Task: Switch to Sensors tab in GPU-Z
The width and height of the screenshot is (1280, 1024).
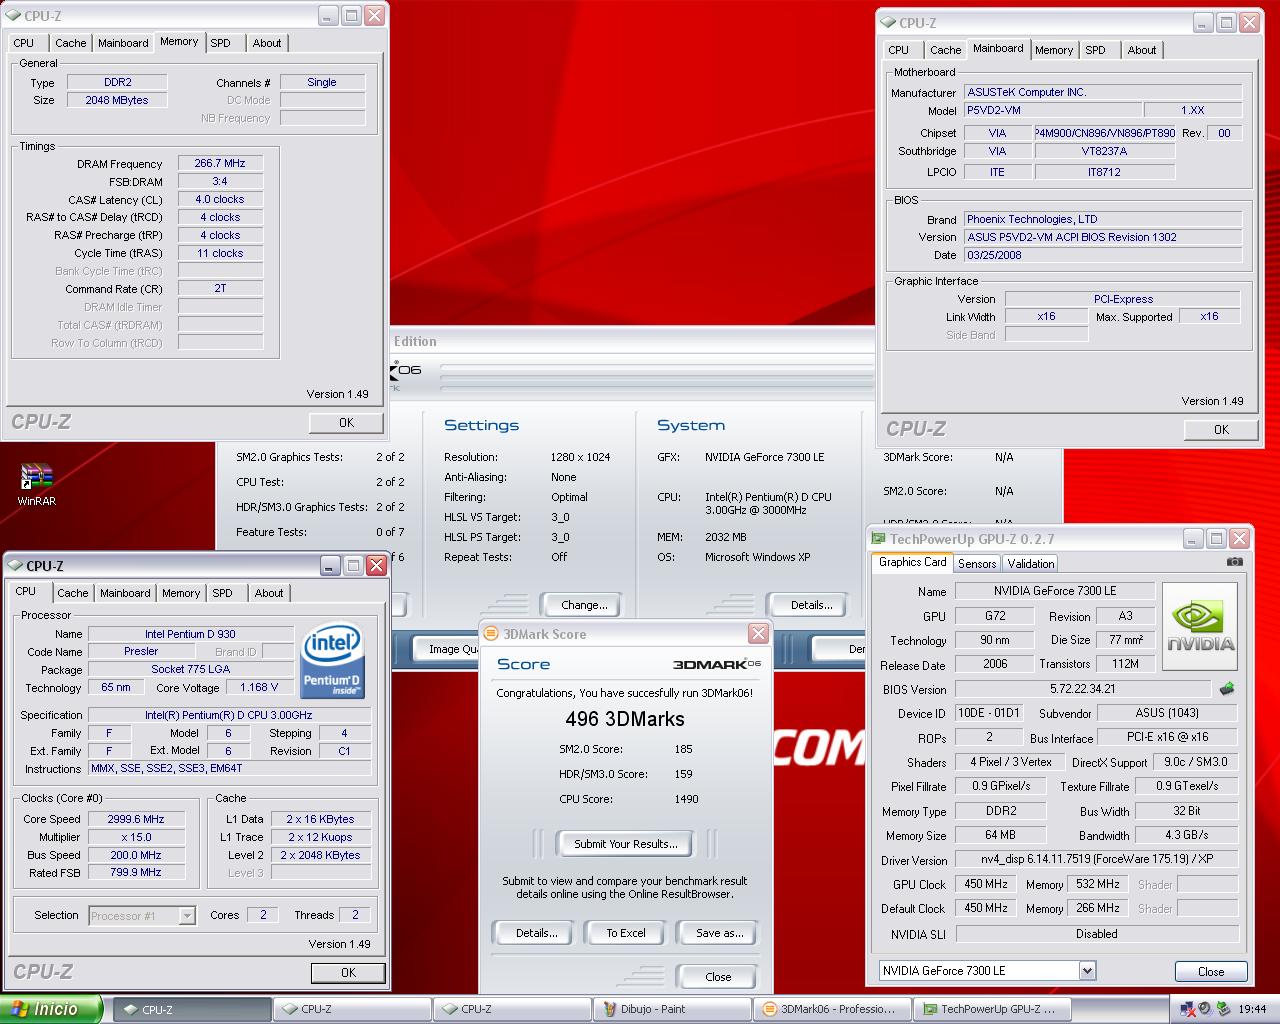Action: pos(977,564)
